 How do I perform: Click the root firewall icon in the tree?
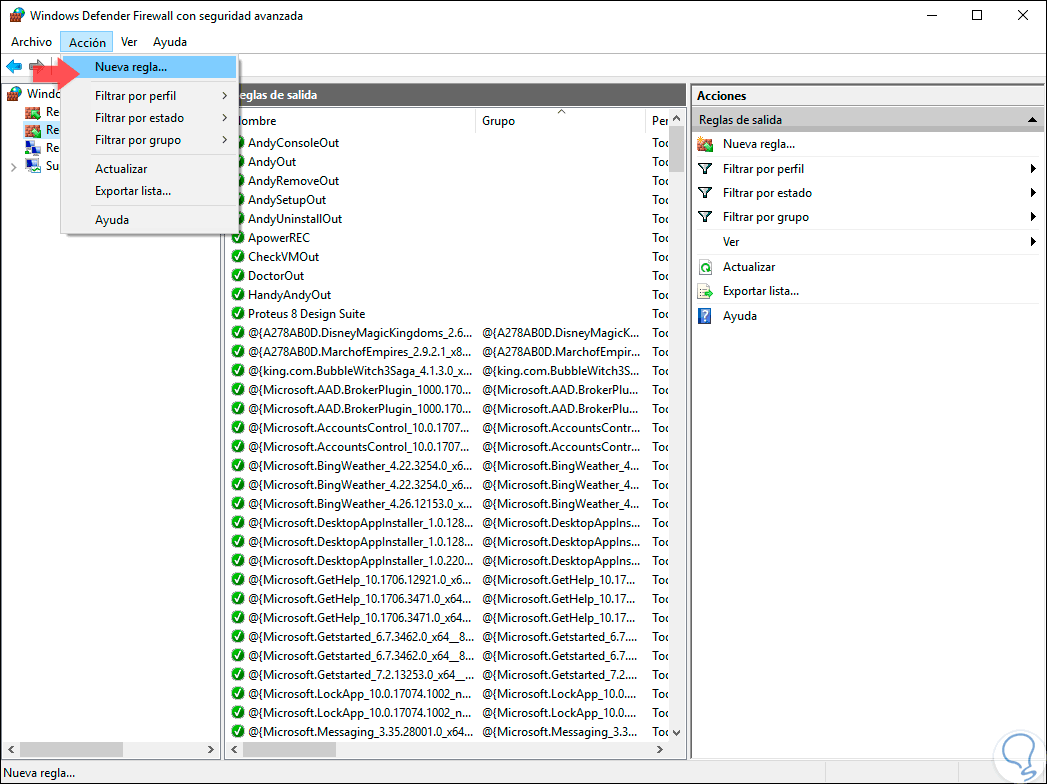pos(15,93)
